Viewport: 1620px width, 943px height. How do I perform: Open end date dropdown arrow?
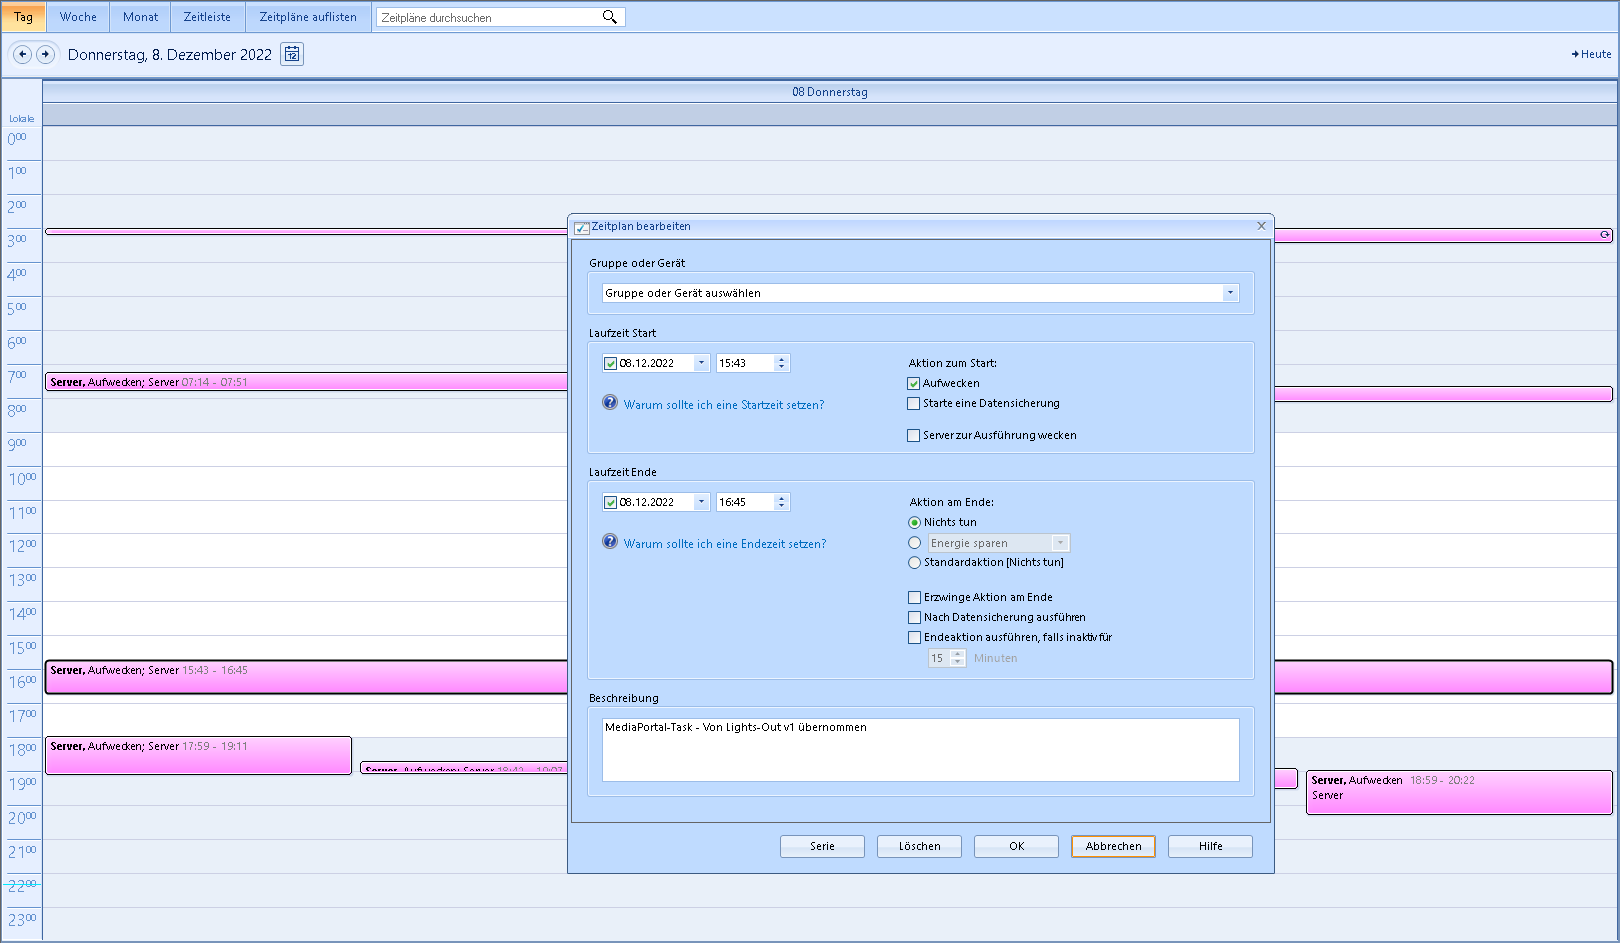point(701,502)
